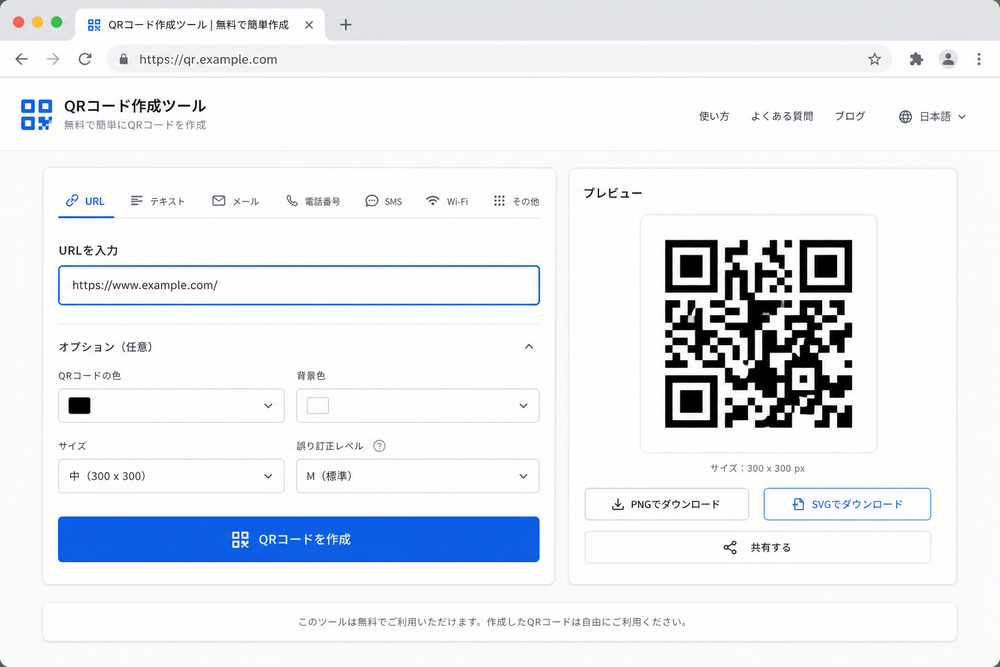The width and height of the screenshot is (1000, 667).
Task: Collapse the オプション（任意）section chevron
Action: coord(529,347)
